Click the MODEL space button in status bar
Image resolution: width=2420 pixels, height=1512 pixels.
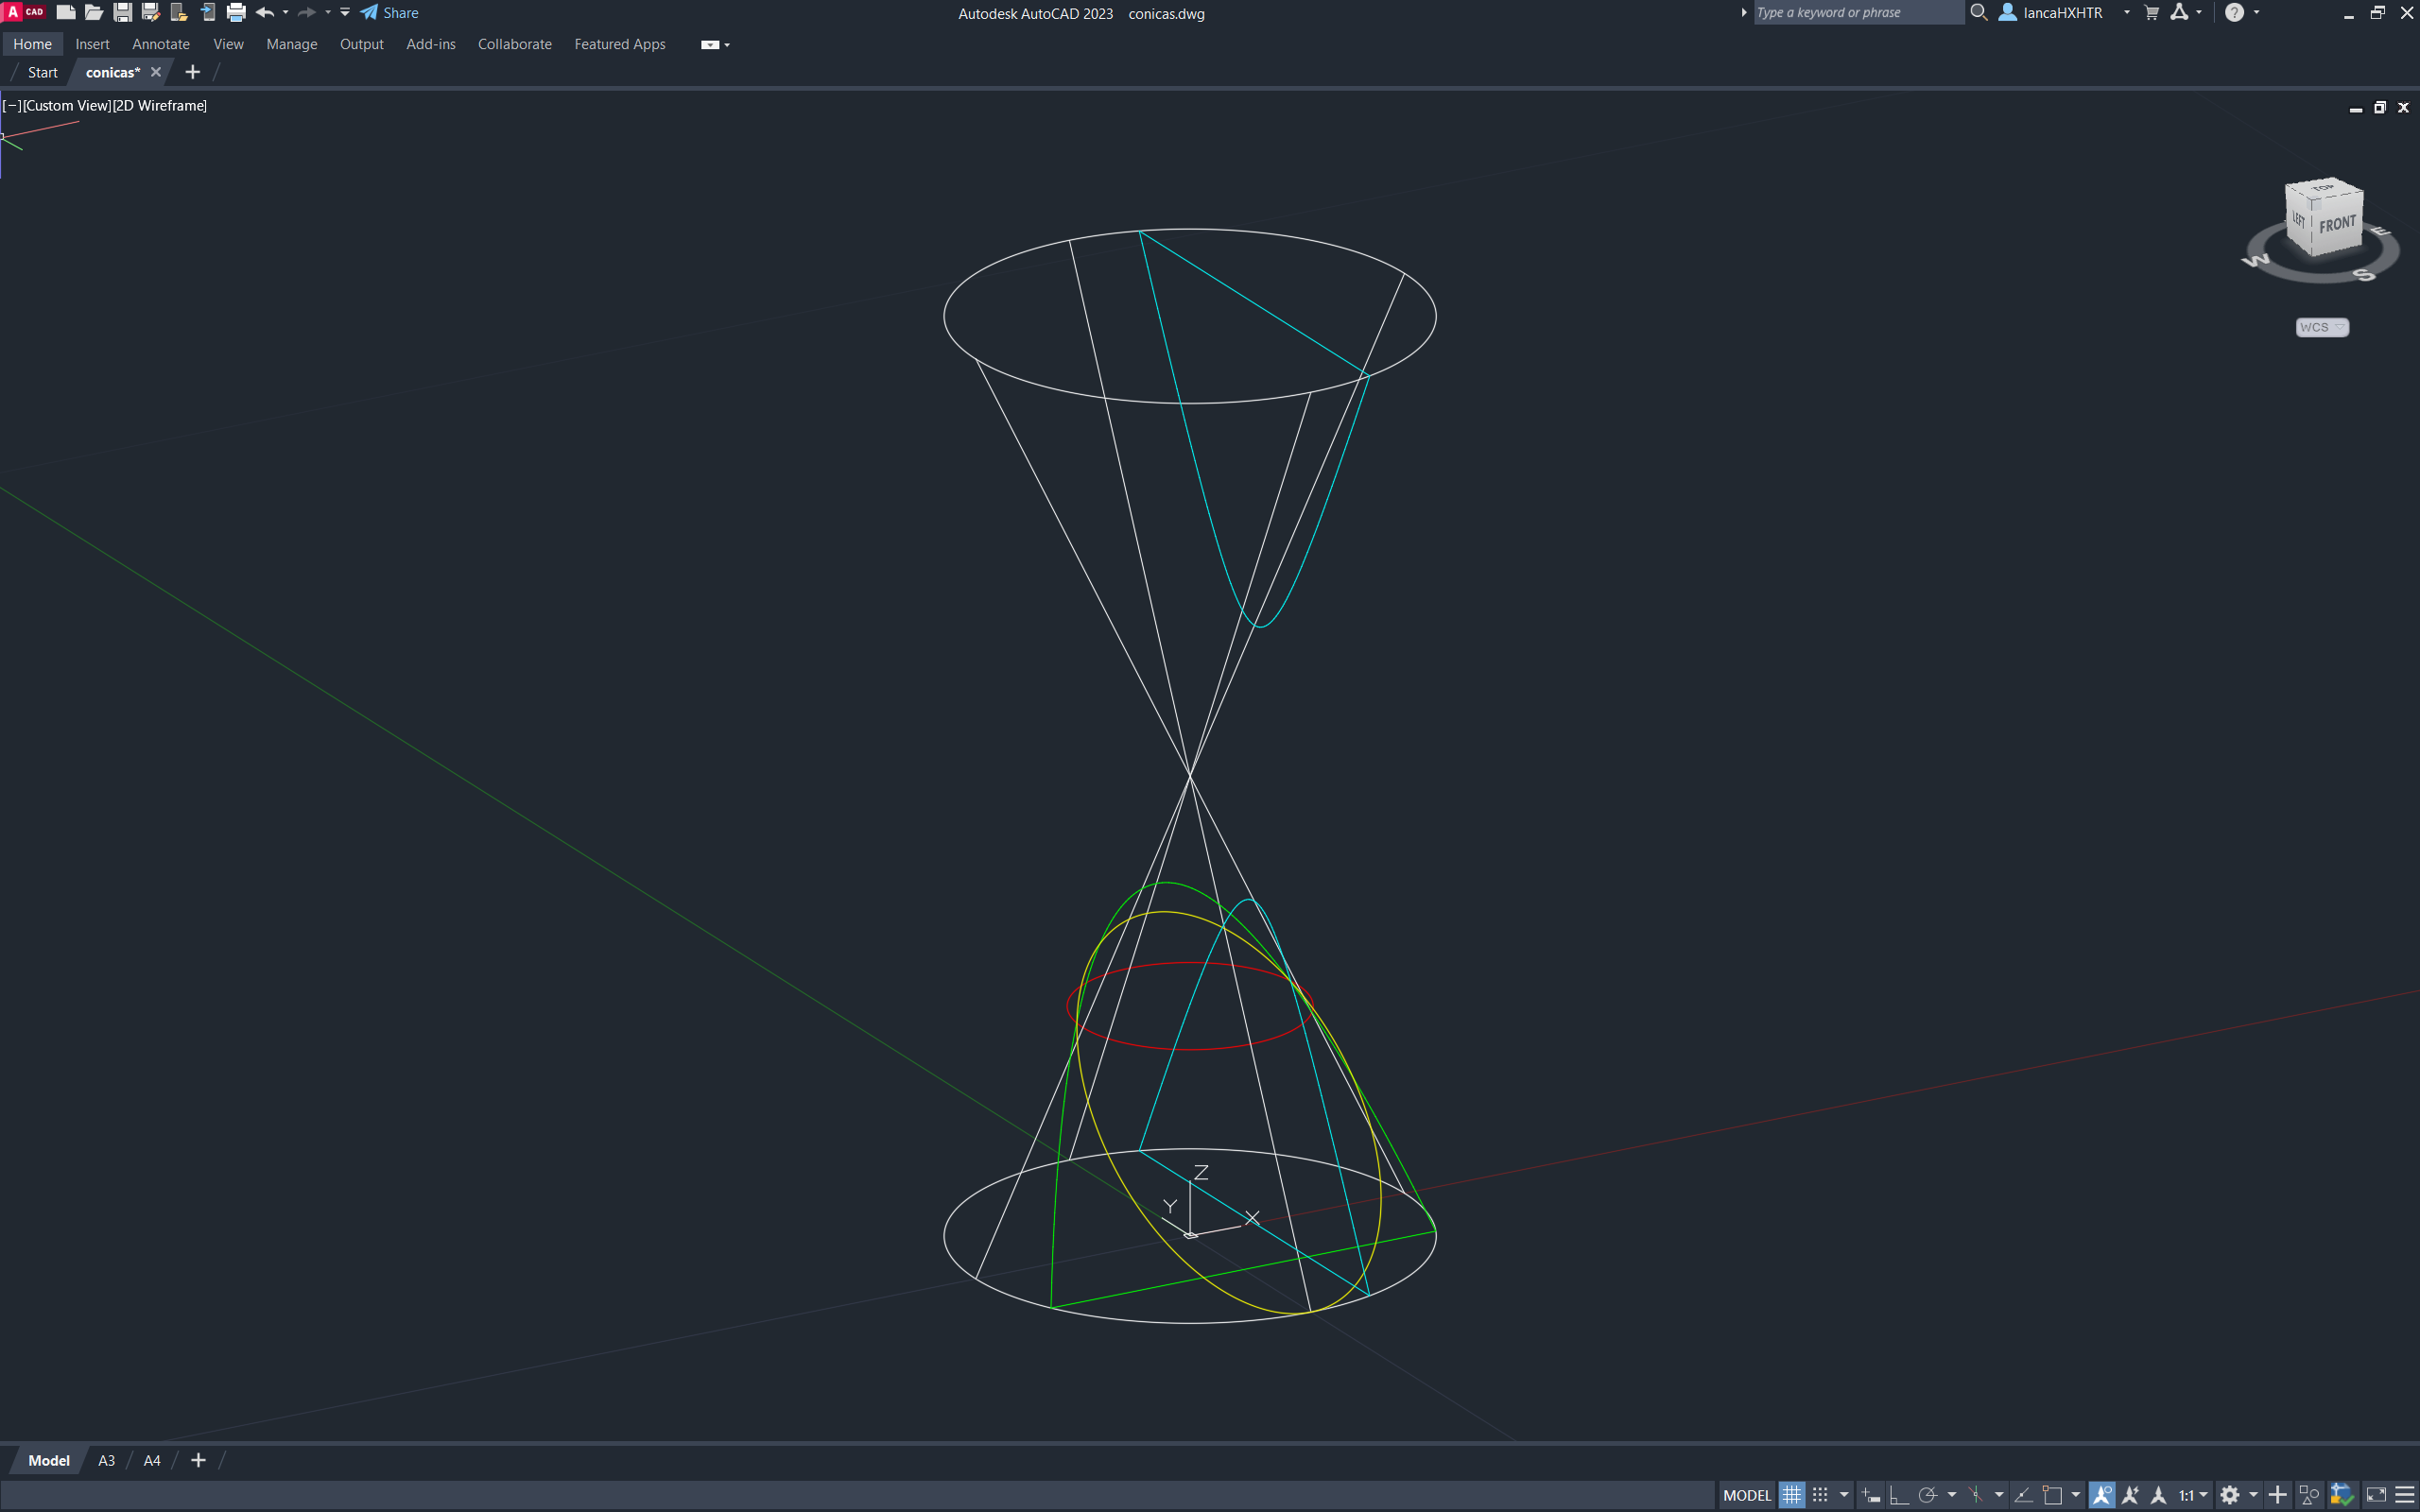1747,1495
